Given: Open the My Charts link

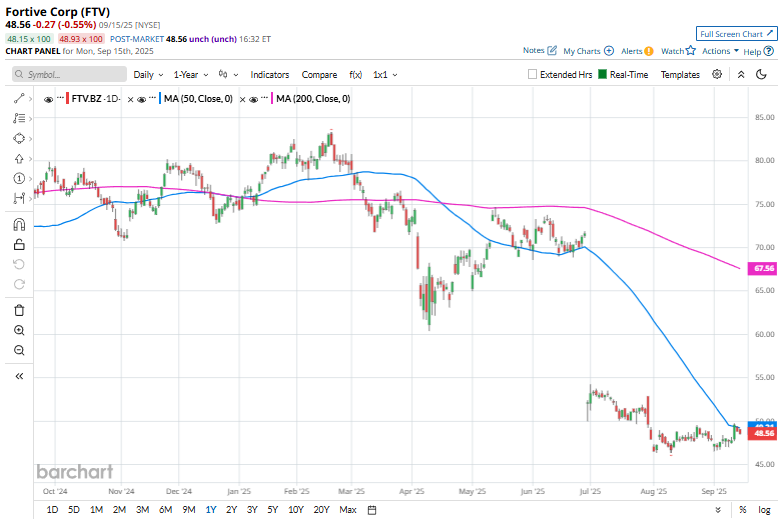Looking at the screenshot, I should click(x=582, y=51).
